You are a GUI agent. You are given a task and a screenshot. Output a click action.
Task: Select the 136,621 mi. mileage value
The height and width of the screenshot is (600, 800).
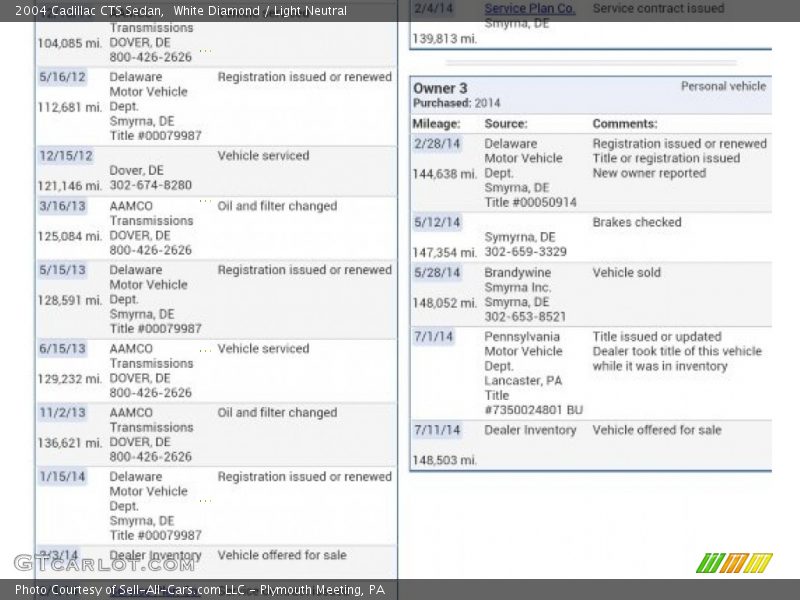[x=69, y=443]
